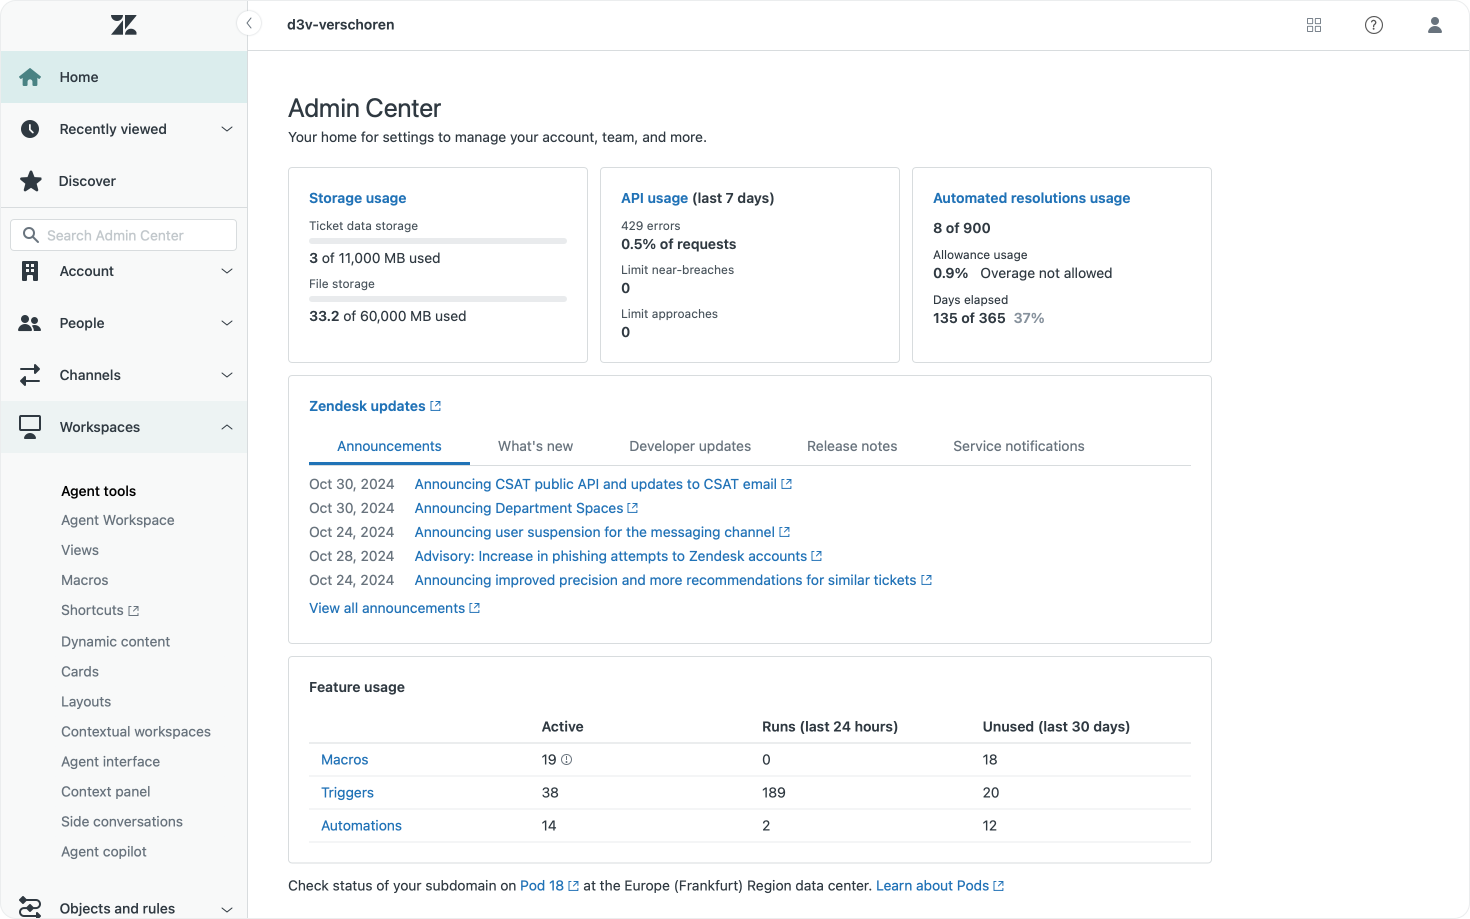
Task: Open Macros in the sidebar menu
Action: pos(85,580)
